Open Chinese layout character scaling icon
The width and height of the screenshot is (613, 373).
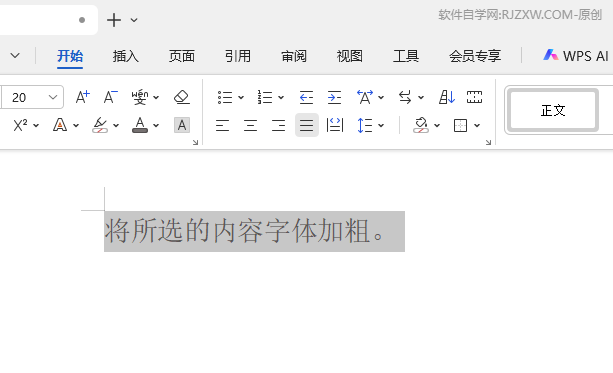[x=365, y=97]
